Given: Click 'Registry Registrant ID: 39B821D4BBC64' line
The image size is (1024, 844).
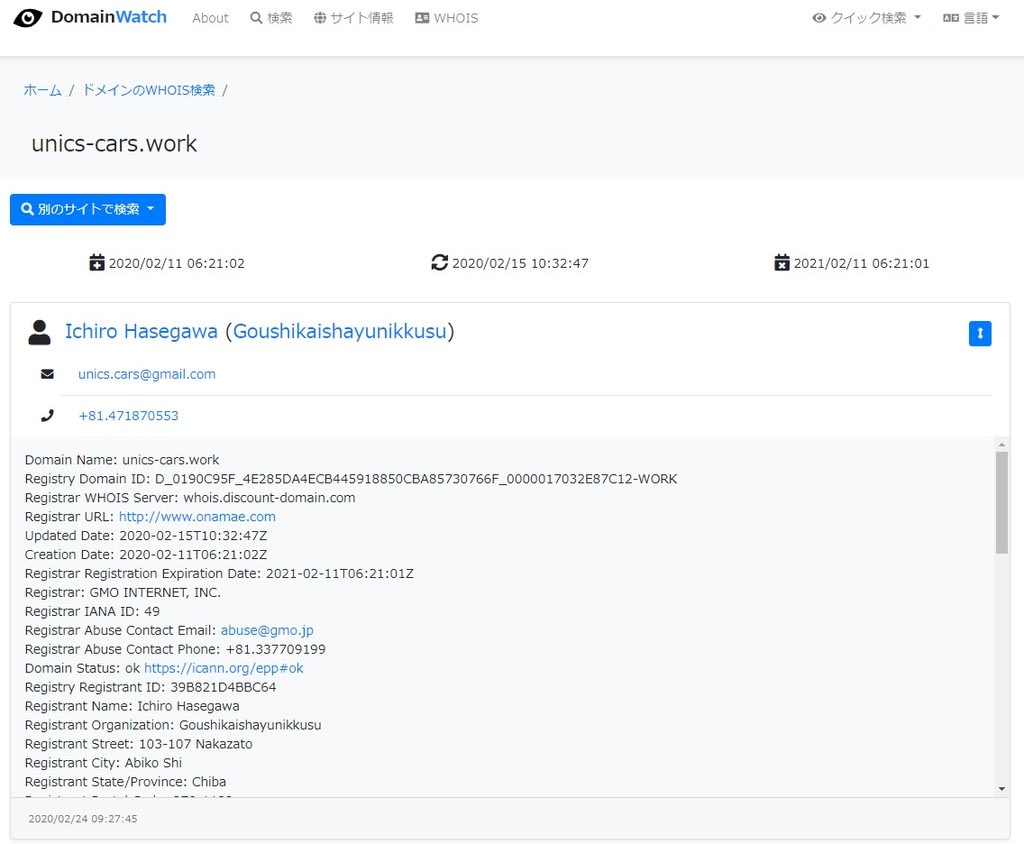Looking at the screenshot, I should (x=150, y=687).
